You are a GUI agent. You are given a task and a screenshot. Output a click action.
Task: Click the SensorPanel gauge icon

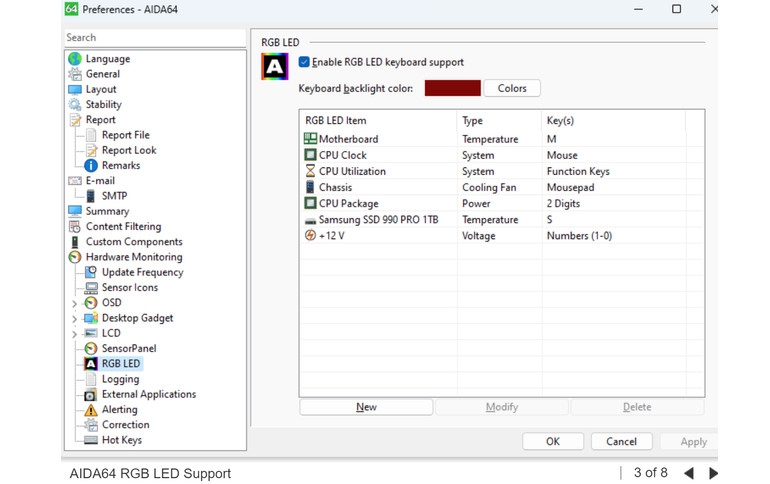coord(91,349)
